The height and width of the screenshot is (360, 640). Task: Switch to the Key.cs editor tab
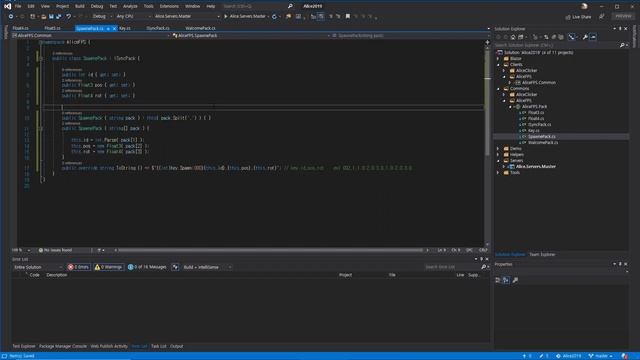coord(125,28)
